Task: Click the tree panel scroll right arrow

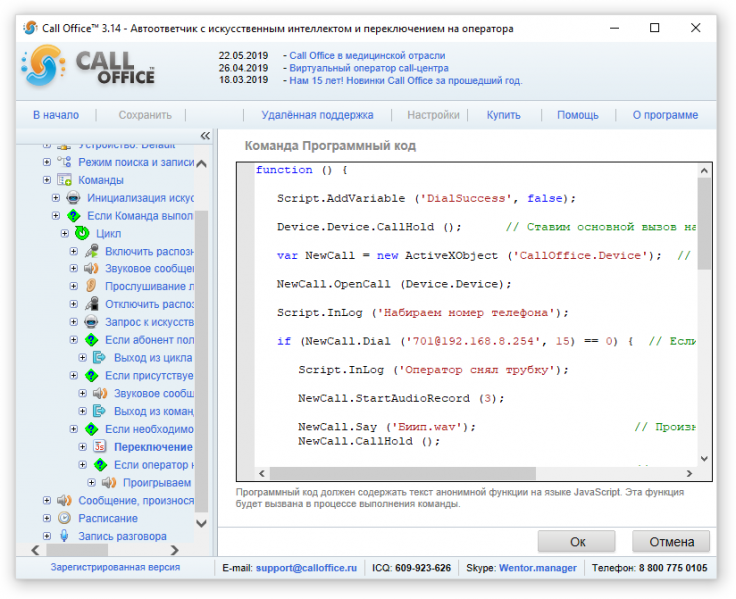Action: (x=175, y=550)
